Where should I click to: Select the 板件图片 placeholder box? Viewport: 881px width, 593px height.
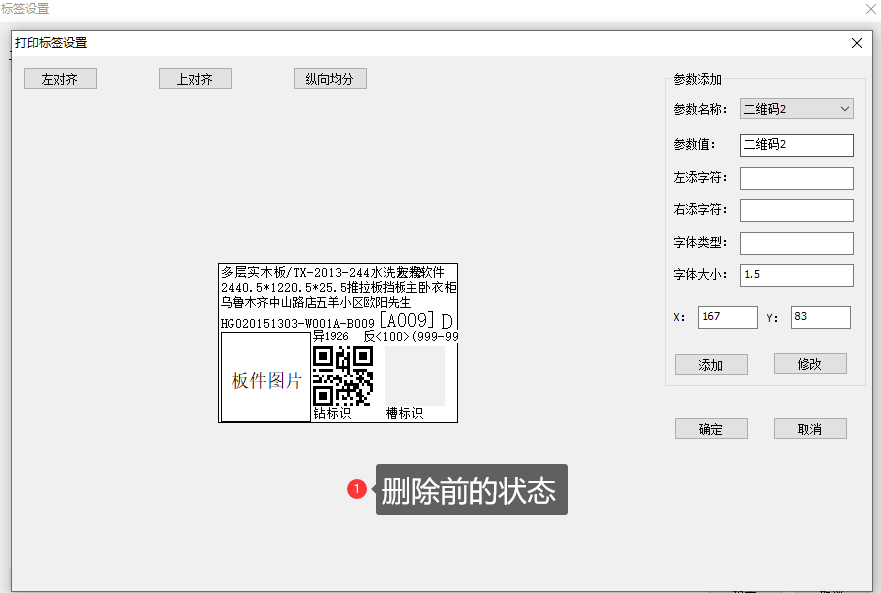coord(266,377)
